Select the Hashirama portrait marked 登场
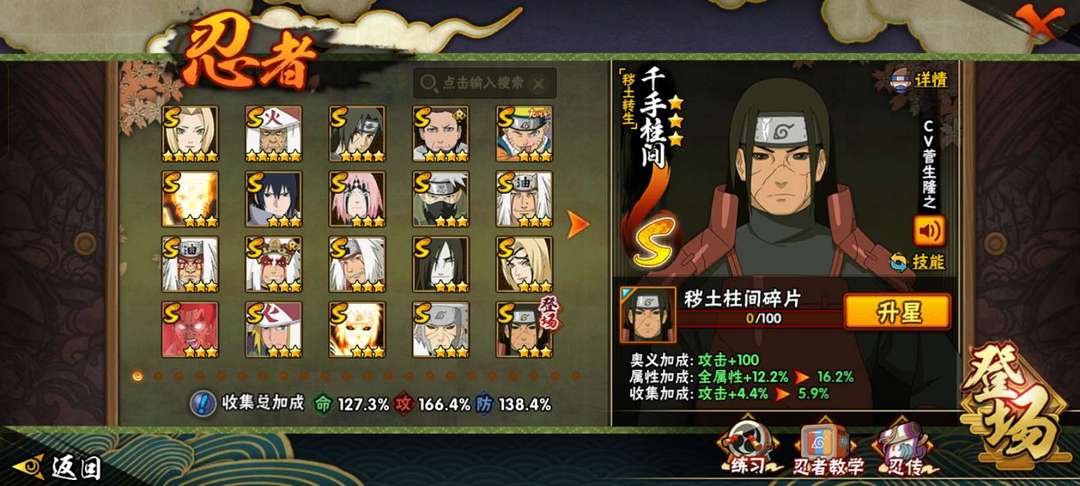 pyautogui.click(x=524, y=329)
